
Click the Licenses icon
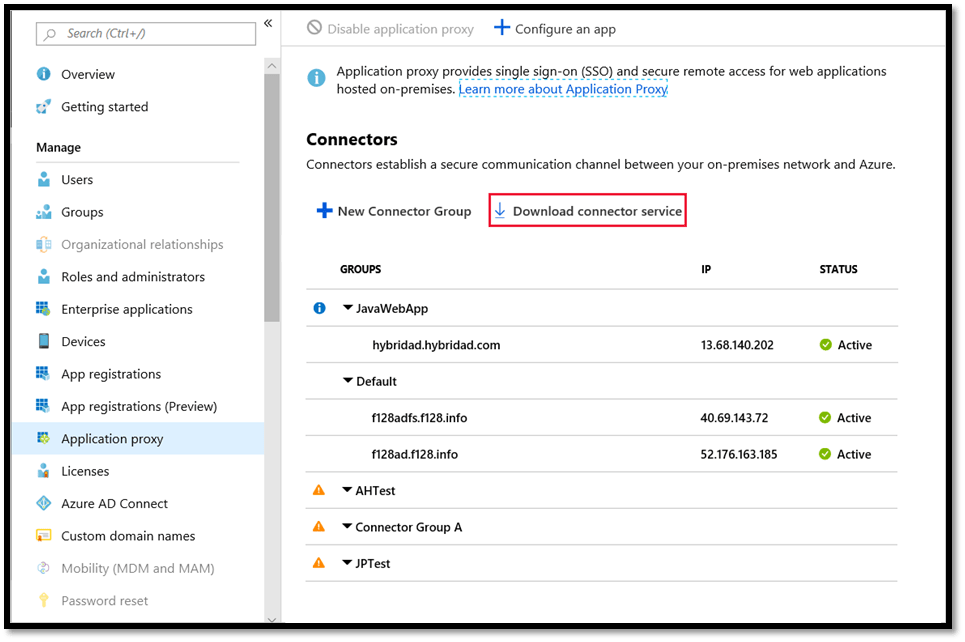pos(44,471)
